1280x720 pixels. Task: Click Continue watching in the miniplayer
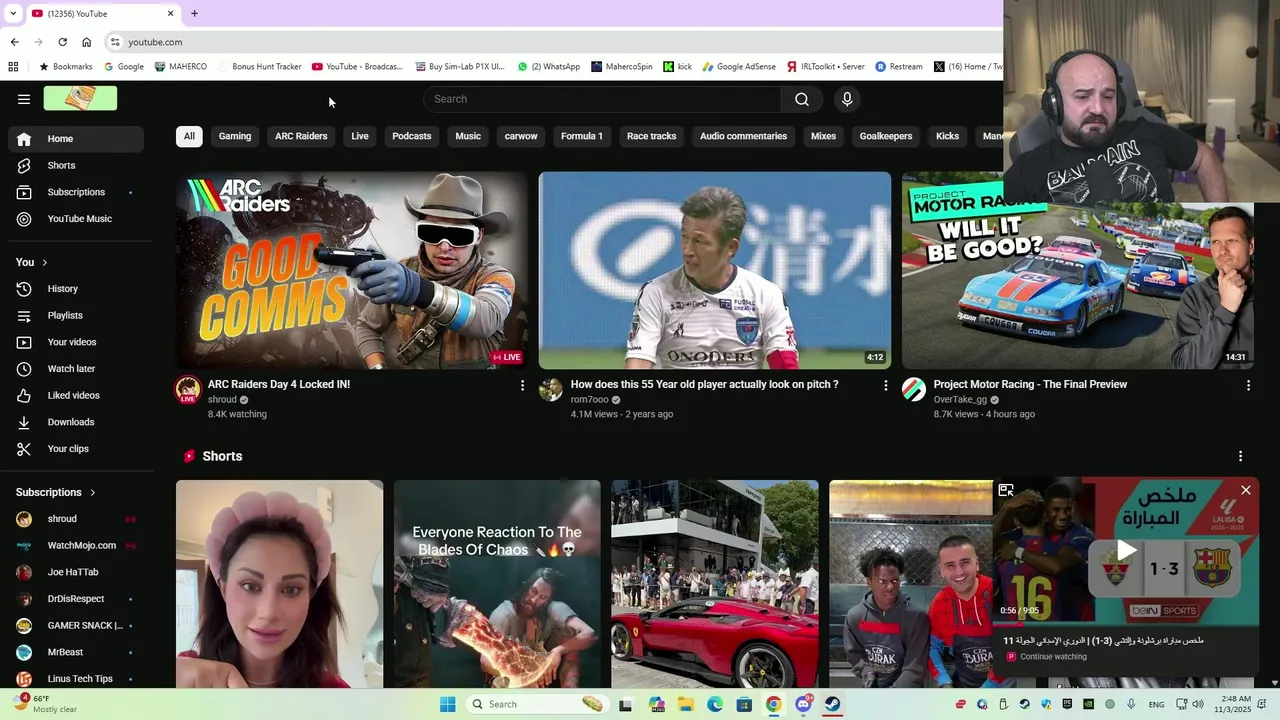[x=1053, y=657]
